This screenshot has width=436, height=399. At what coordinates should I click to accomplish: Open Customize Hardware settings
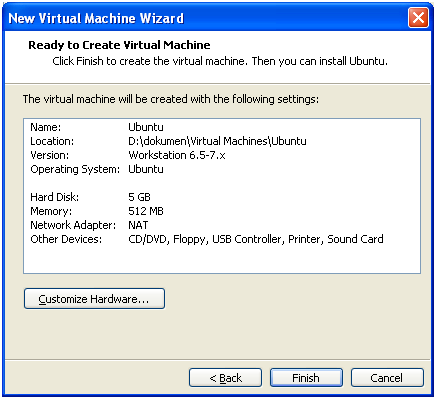[x=94, y=299]
